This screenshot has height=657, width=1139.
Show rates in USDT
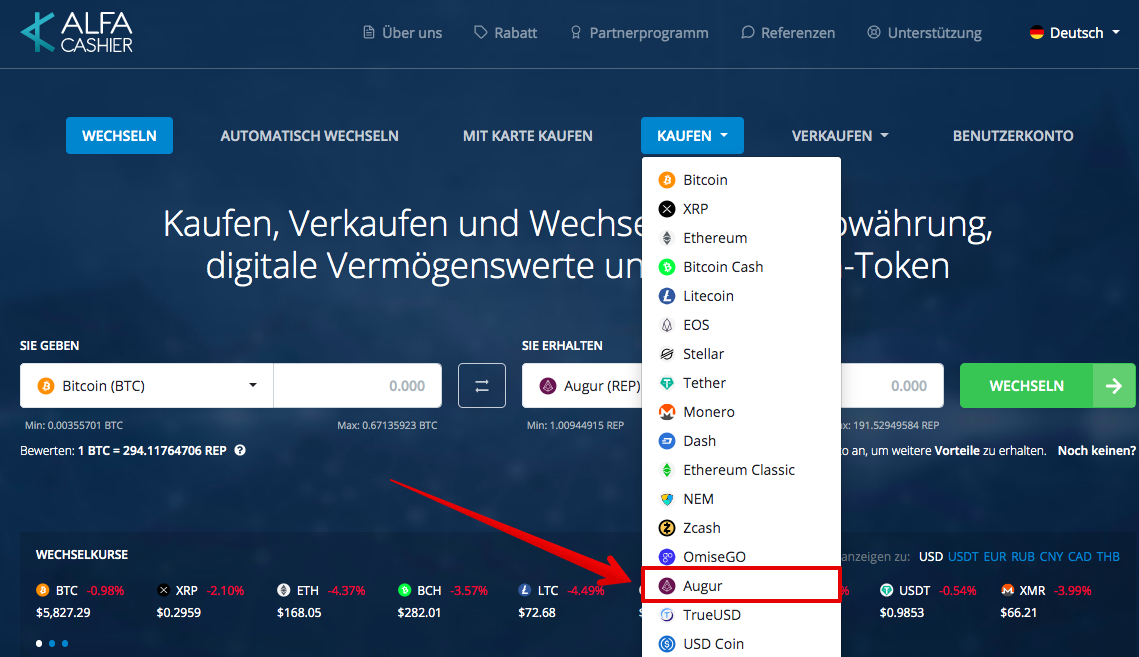963,557
